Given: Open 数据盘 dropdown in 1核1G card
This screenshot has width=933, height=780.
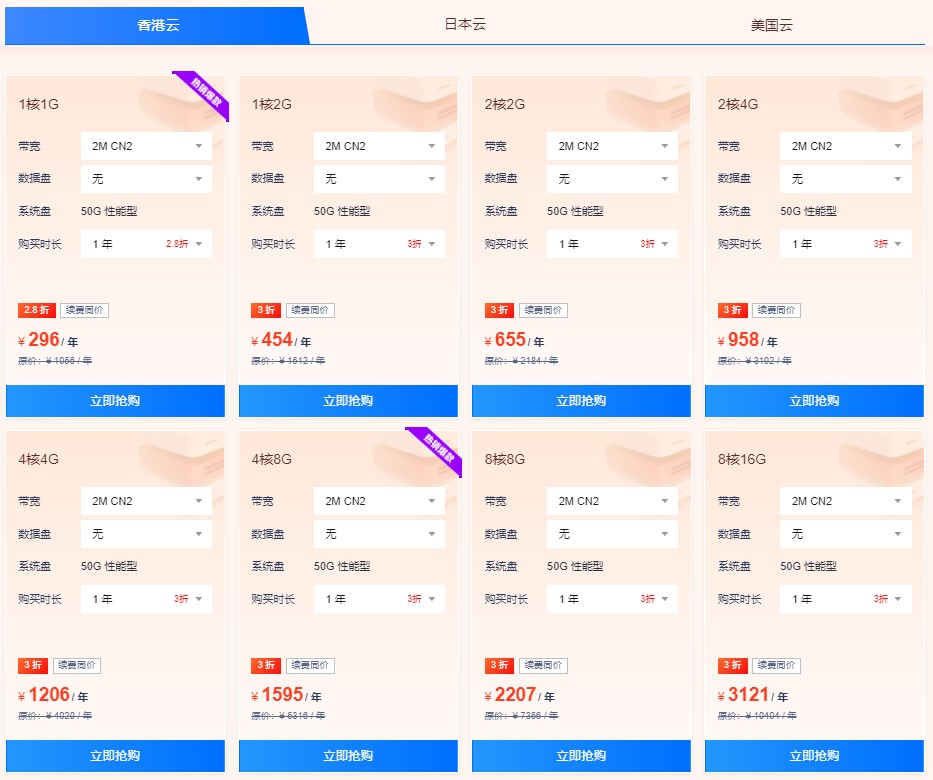Looking at the screenshot, I should tap(146, 178).
